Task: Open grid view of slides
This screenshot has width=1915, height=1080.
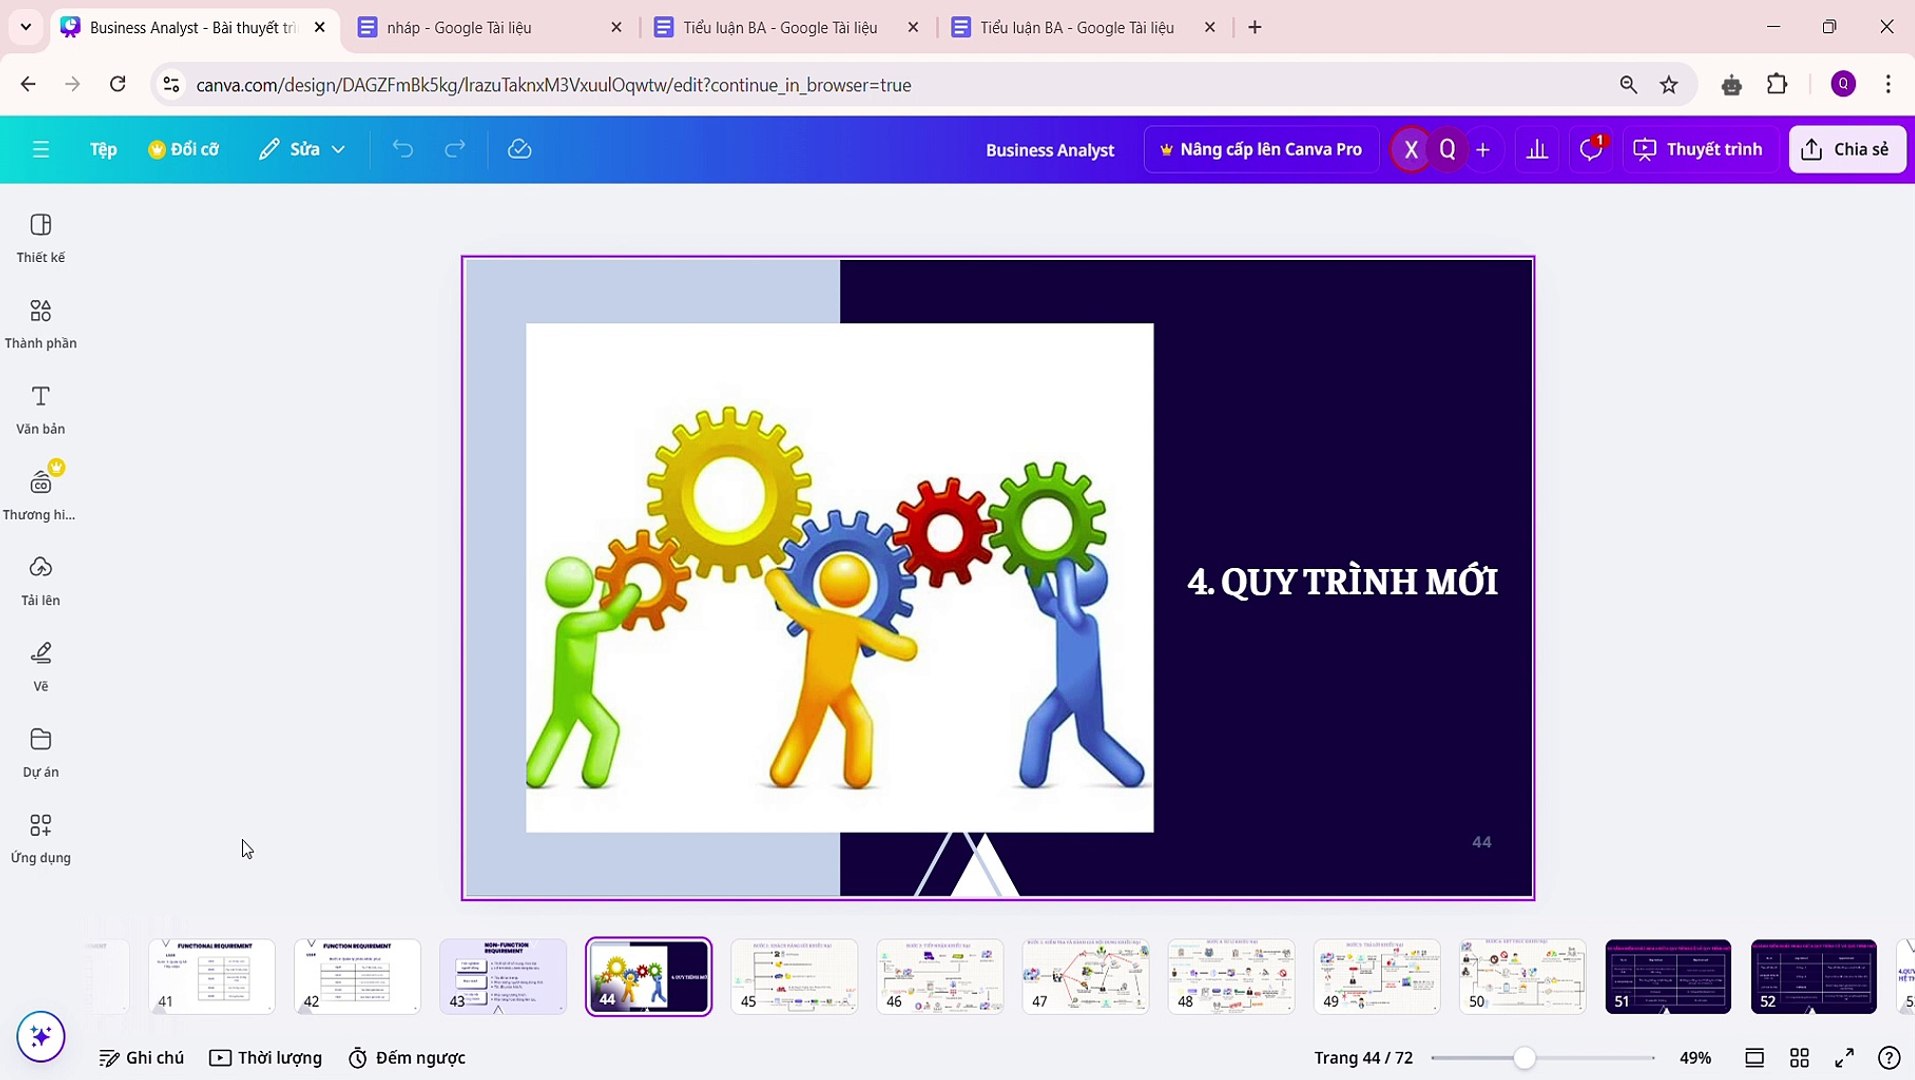Action: pyautogui.click(x=1800, y=1057)
